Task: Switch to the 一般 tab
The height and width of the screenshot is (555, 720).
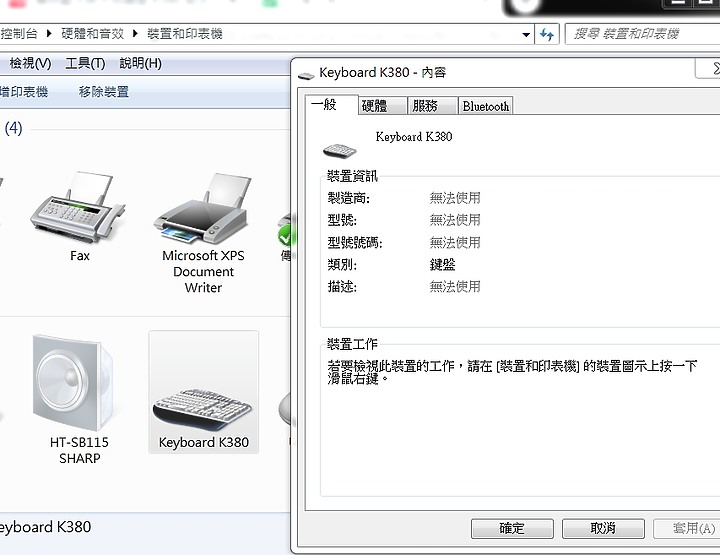Action: point(331,105)
